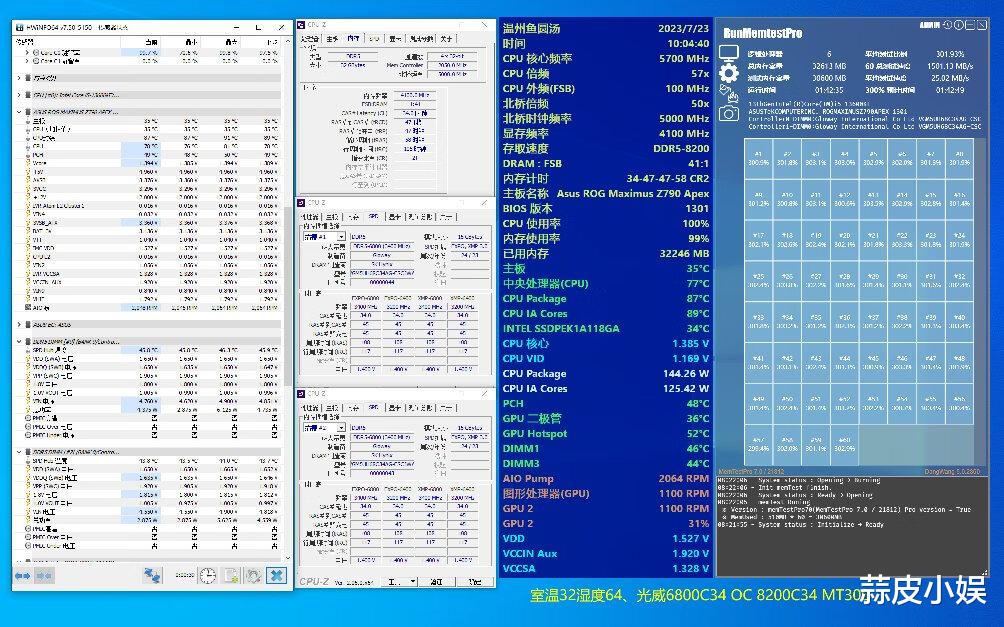1004x627 pixels.
Task: Click middle CPU-Z window title icon
Action: click(301, 202)
